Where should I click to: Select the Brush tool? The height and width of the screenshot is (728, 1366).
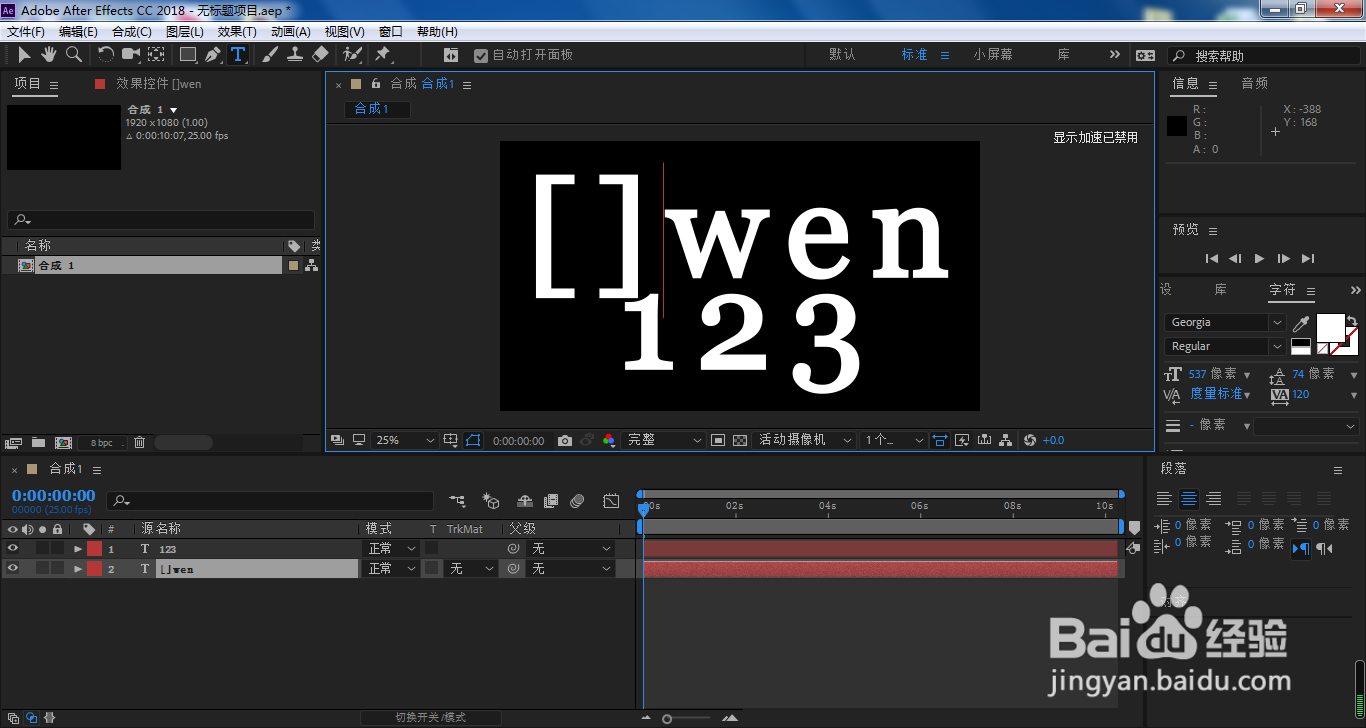(x=270, y=55)
